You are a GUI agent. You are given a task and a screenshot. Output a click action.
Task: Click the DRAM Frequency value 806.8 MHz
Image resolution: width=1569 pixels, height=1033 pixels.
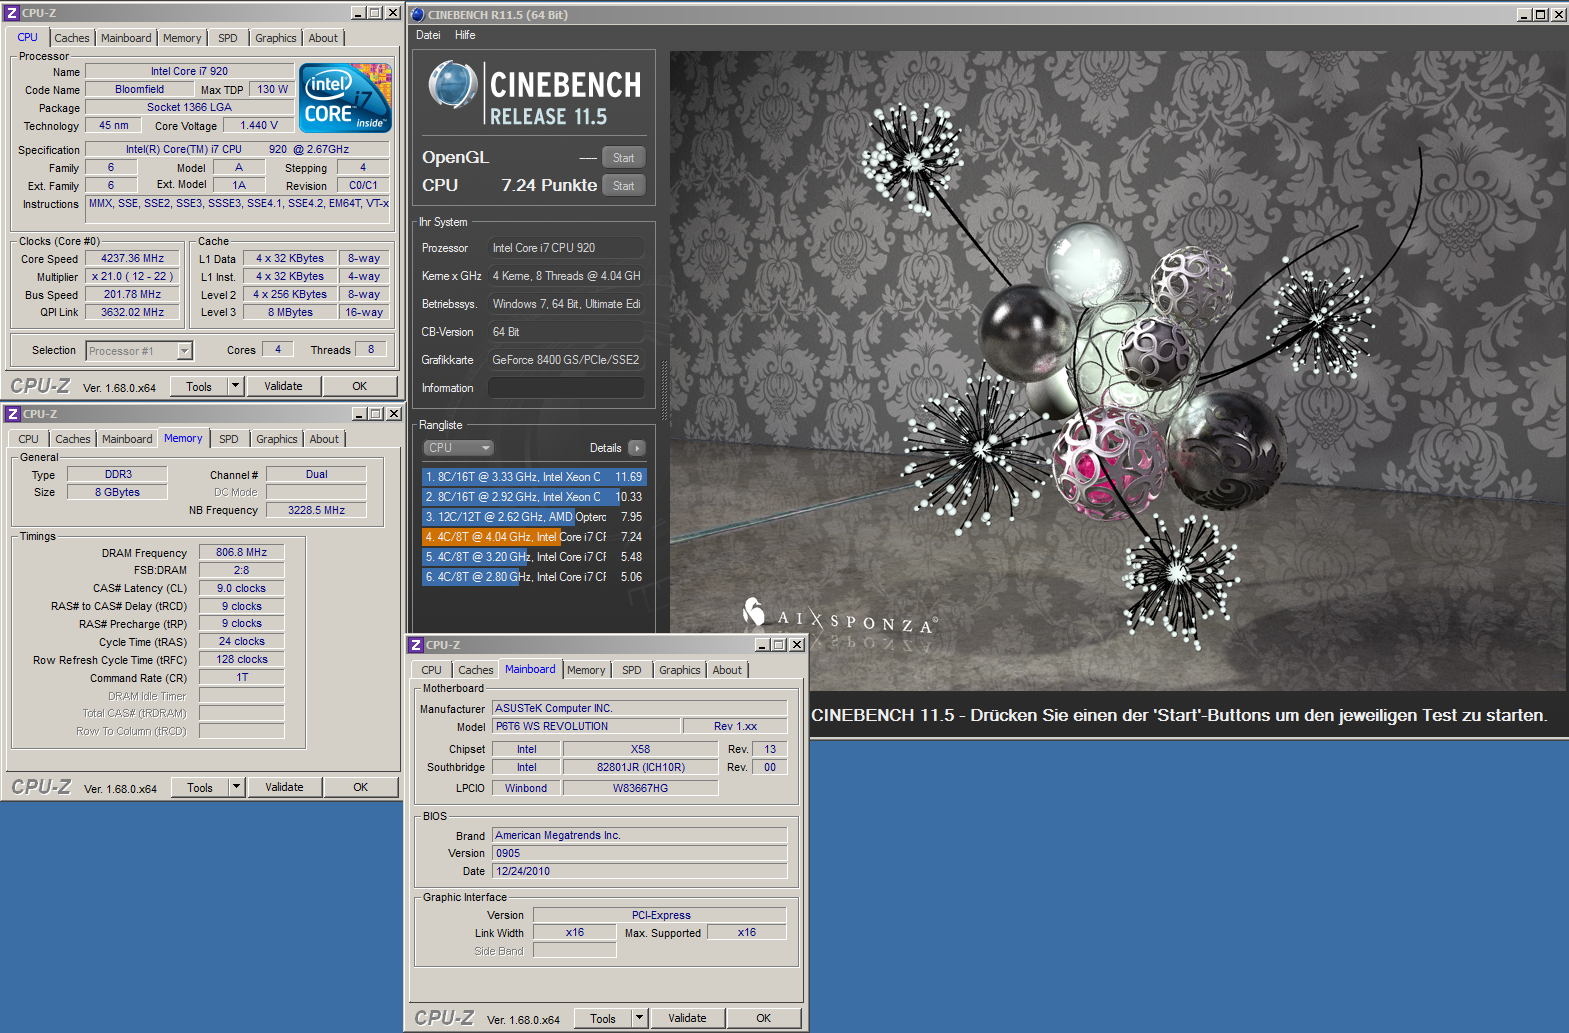tap(241, 552)
